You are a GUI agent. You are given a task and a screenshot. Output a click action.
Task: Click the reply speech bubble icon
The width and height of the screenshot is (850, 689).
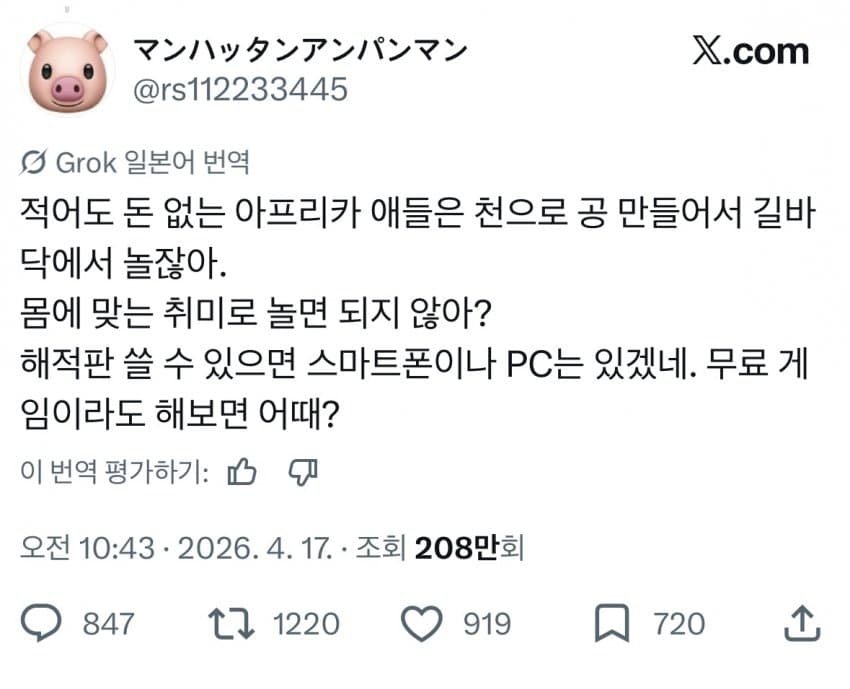click(41, 622)
